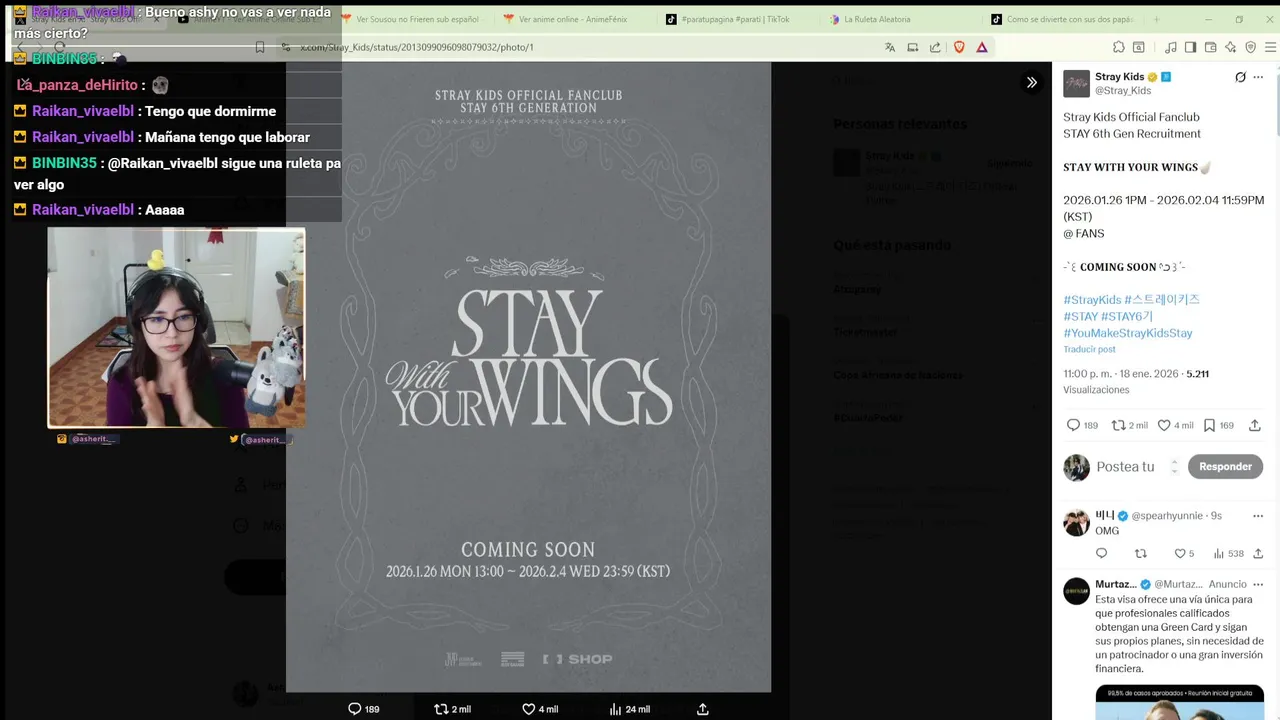
Task: Open the Brave Shields lion icon
Action: coord(959,47)
